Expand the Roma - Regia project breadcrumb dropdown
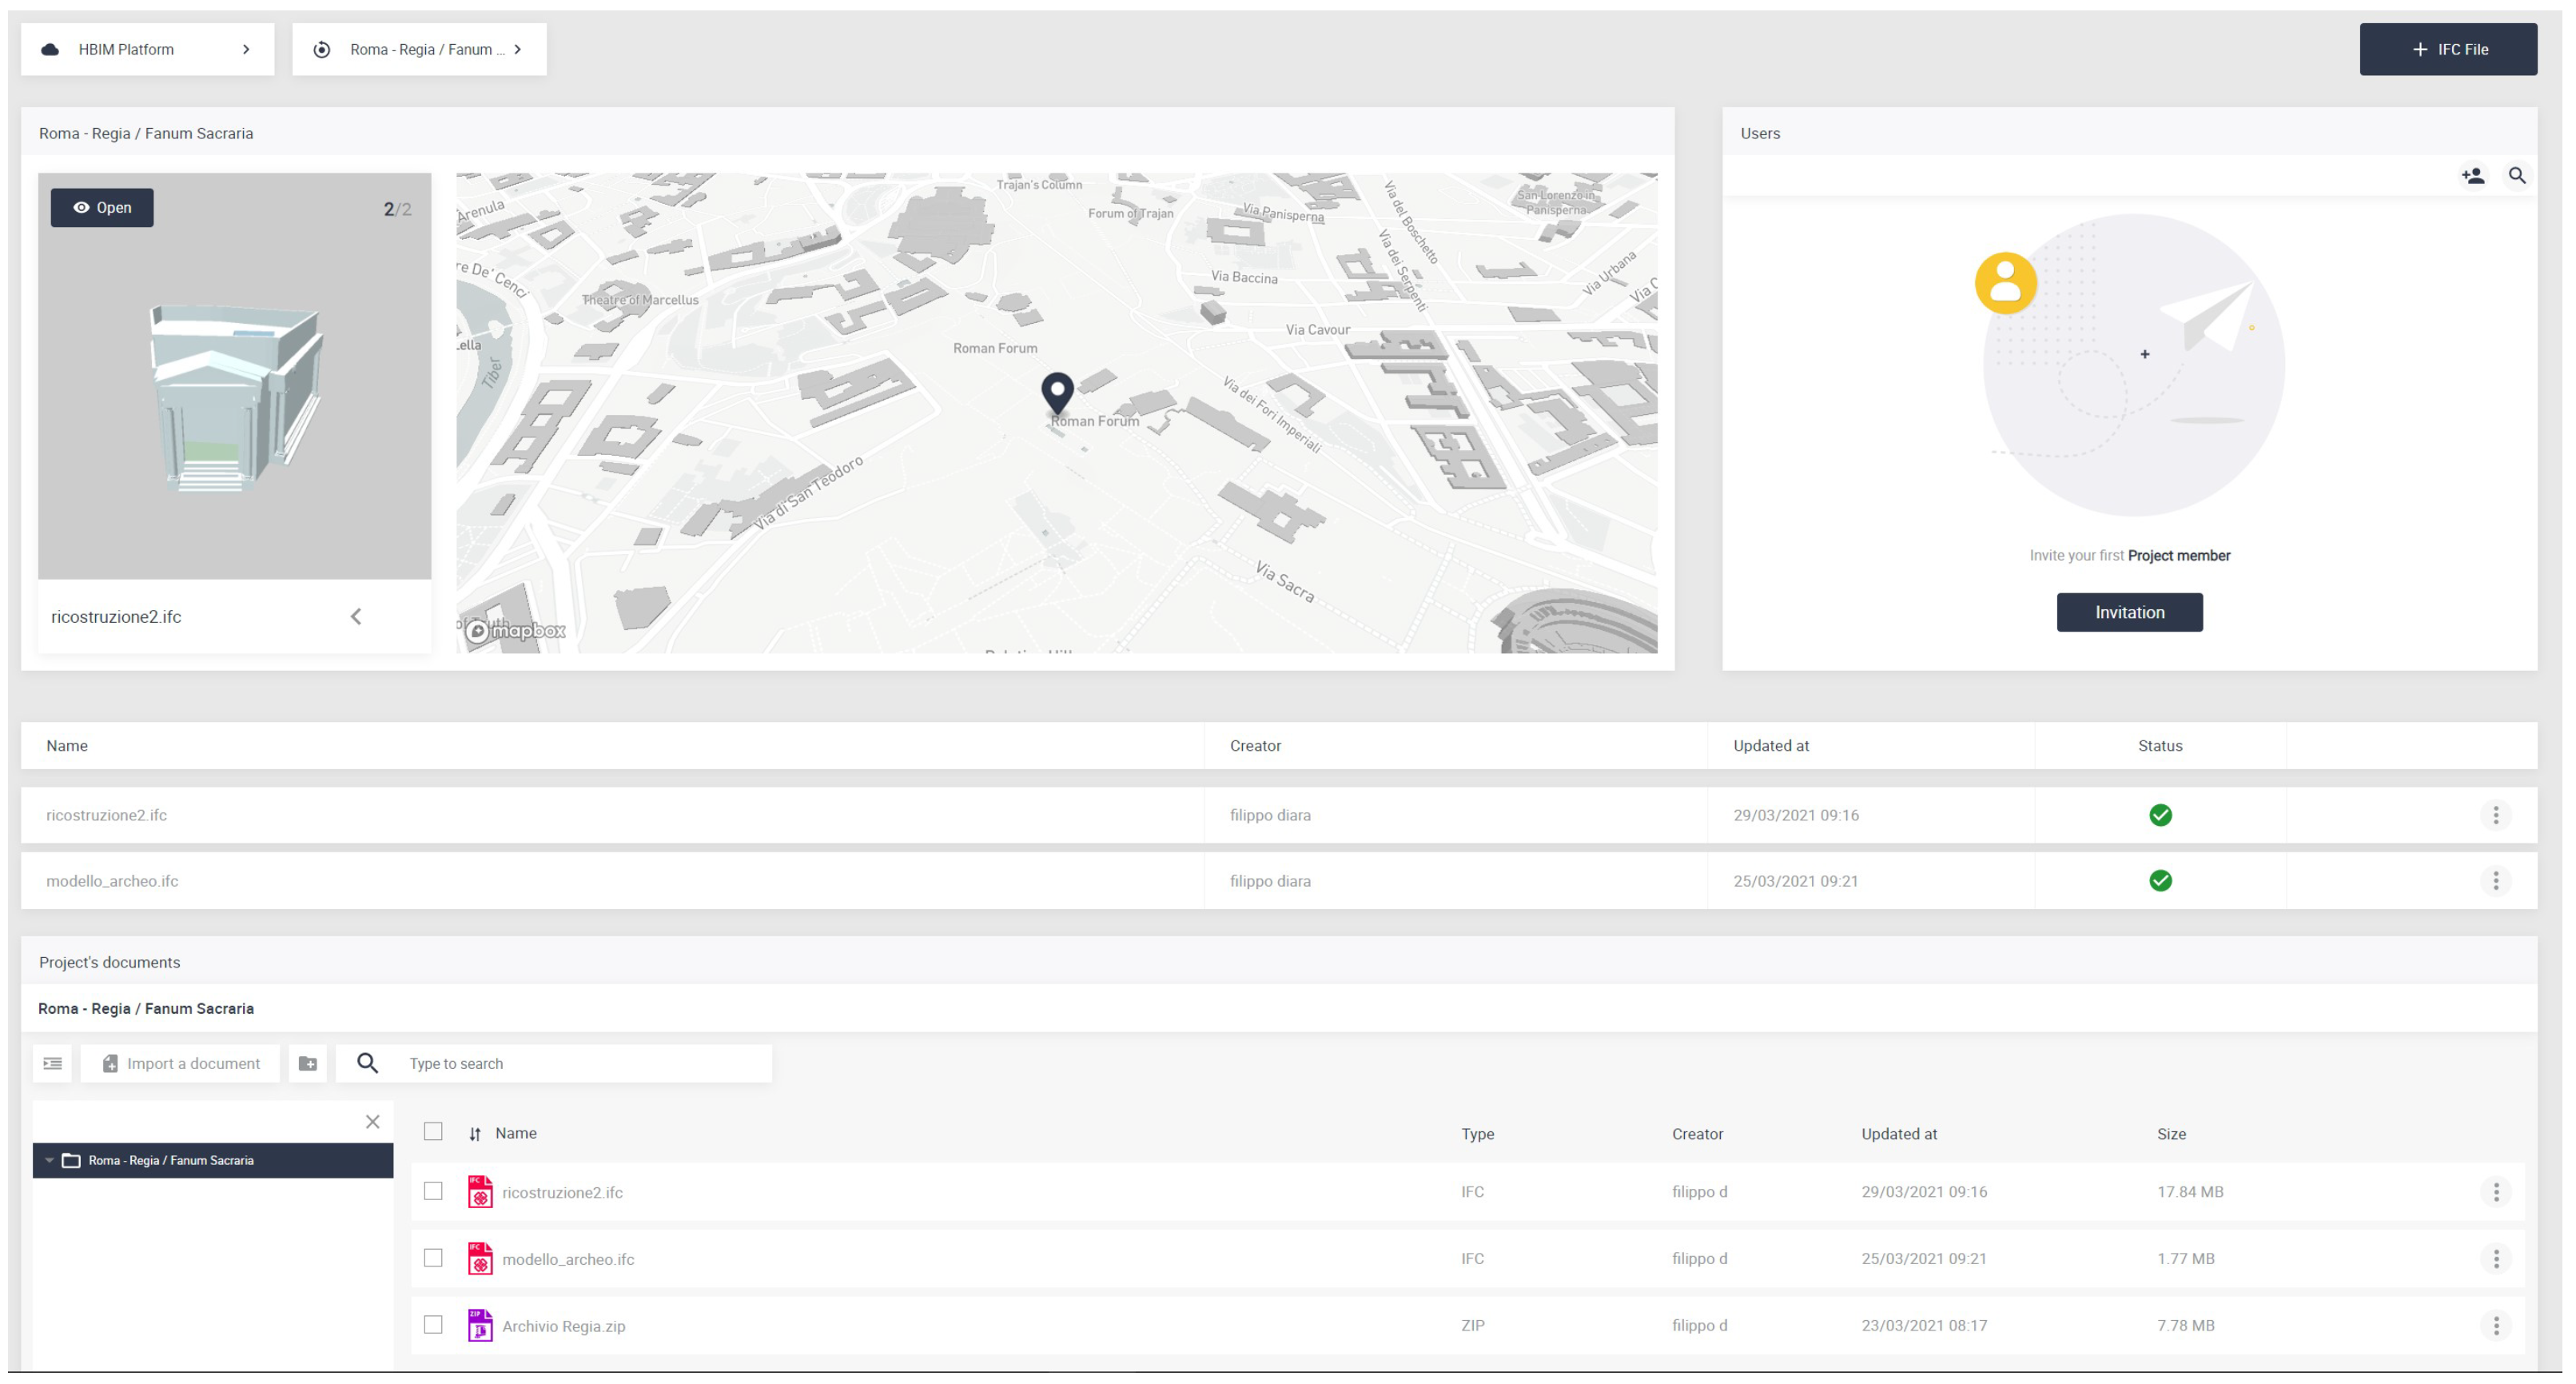The height and width of the screenshot is (1384, 2576). [518, 49]
